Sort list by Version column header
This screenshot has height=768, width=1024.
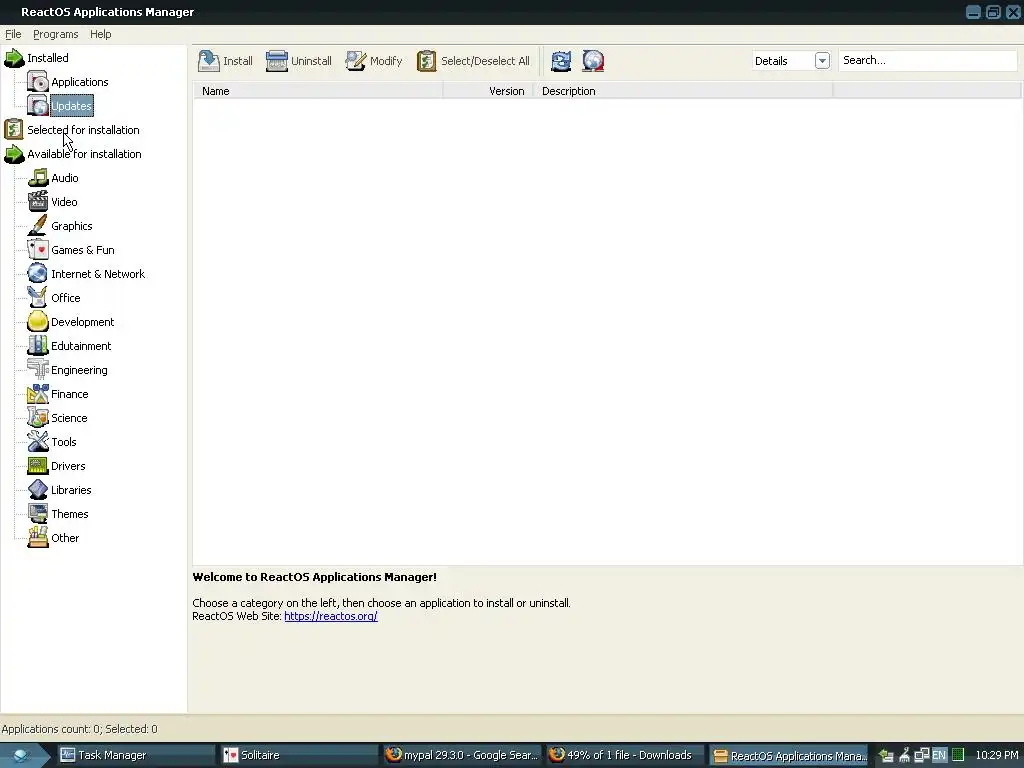488,91
